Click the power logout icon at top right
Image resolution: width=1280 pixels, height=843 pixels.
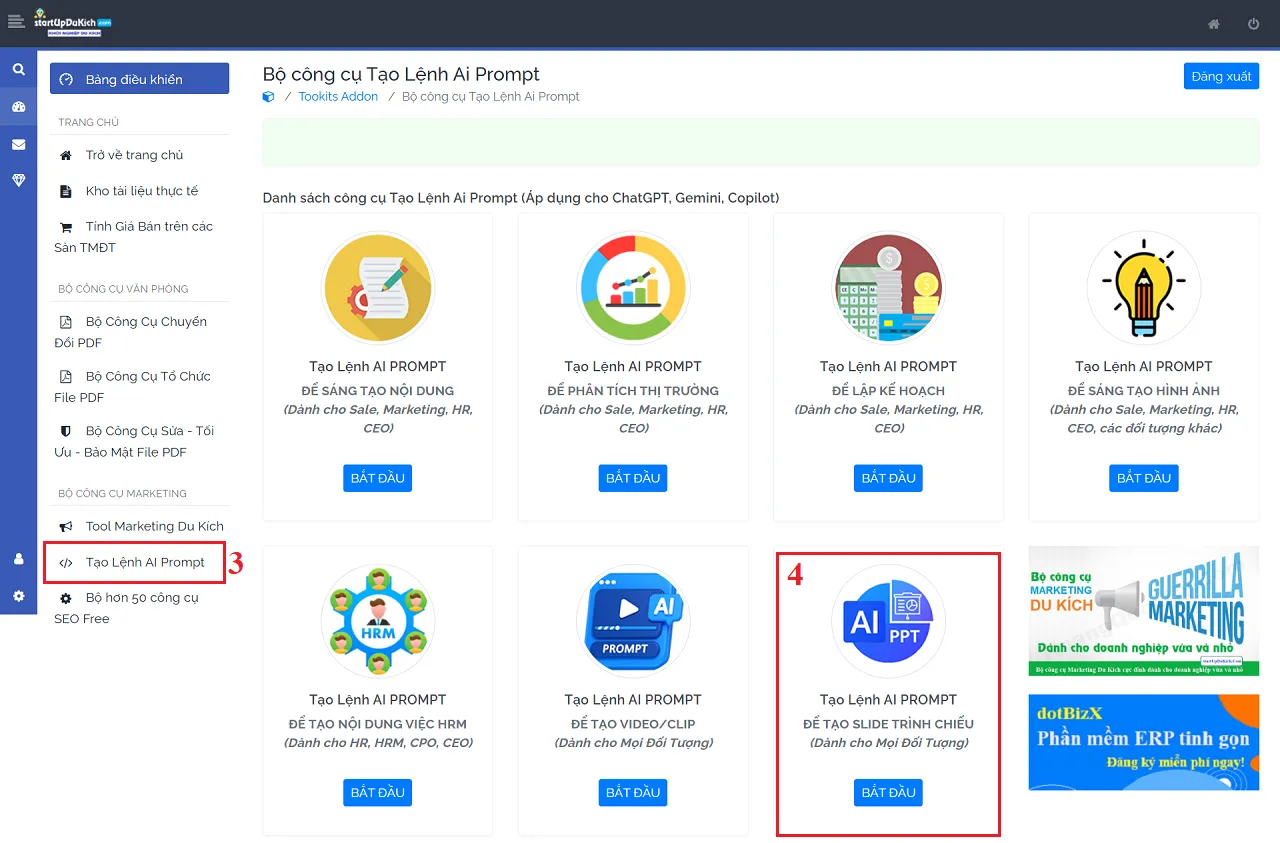tap(1253, 24)
